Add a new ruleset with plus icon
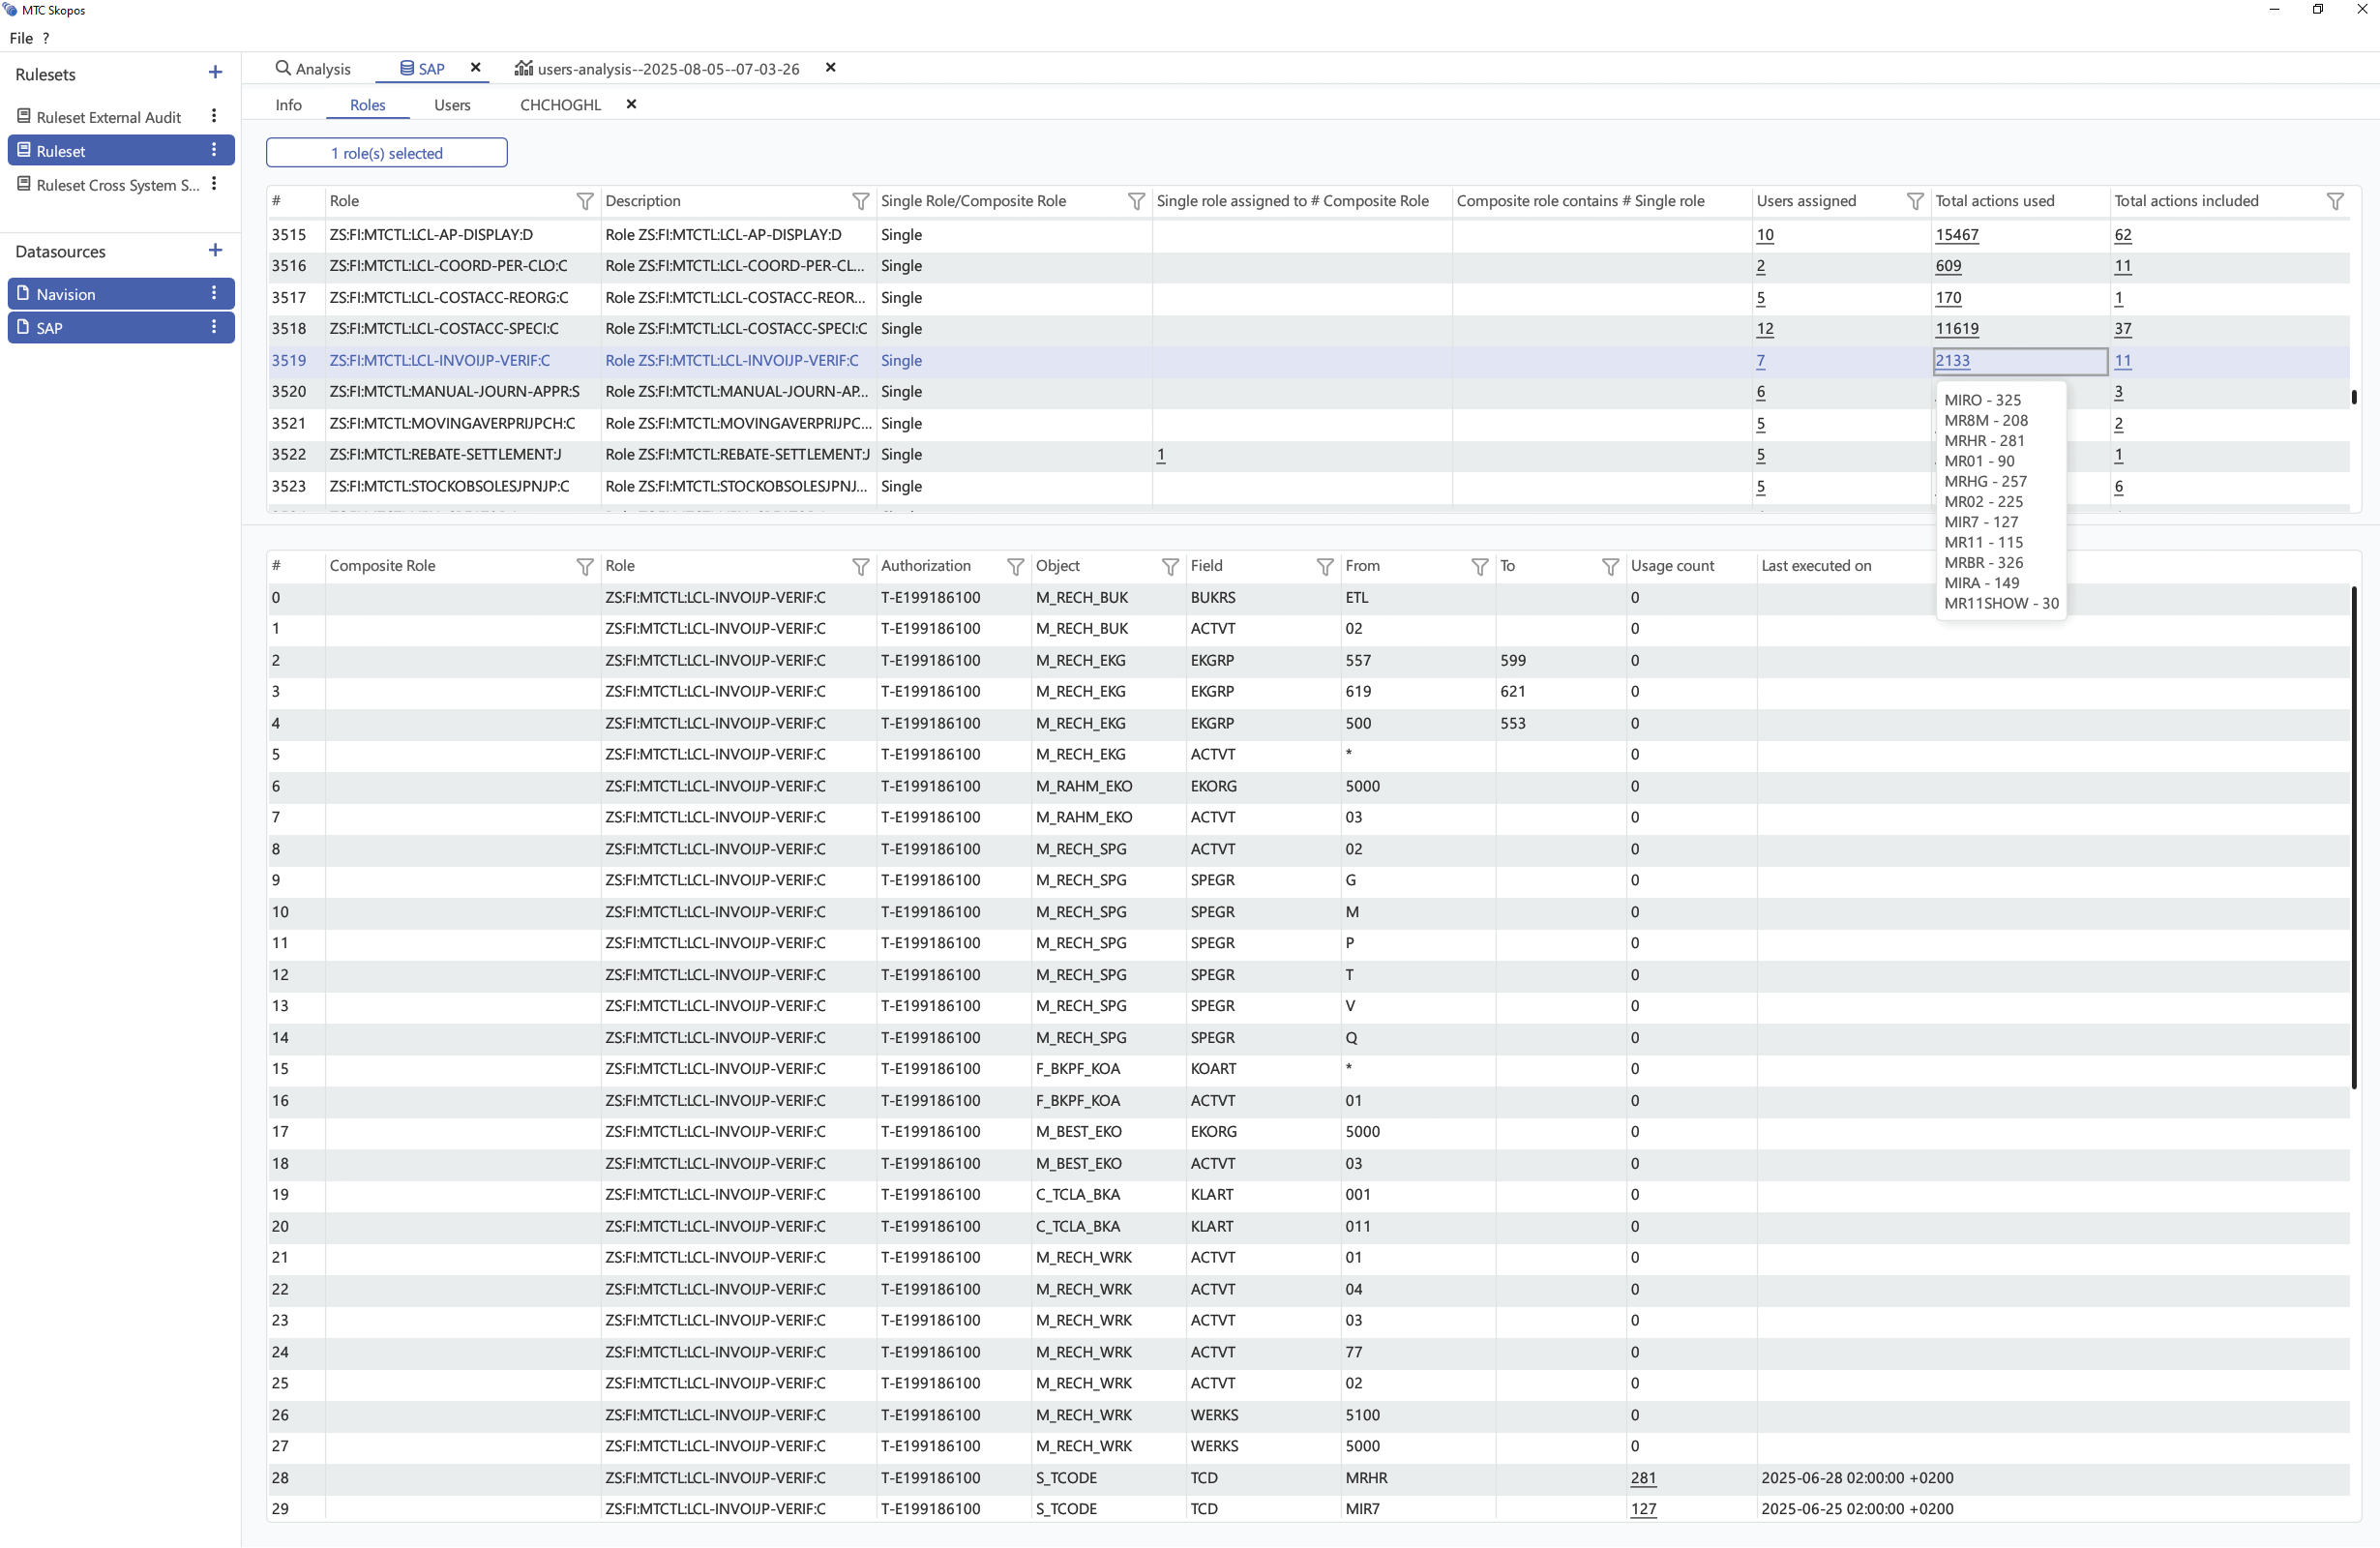The width and height of the screenshot is (2380, 1548). [215, 73]
